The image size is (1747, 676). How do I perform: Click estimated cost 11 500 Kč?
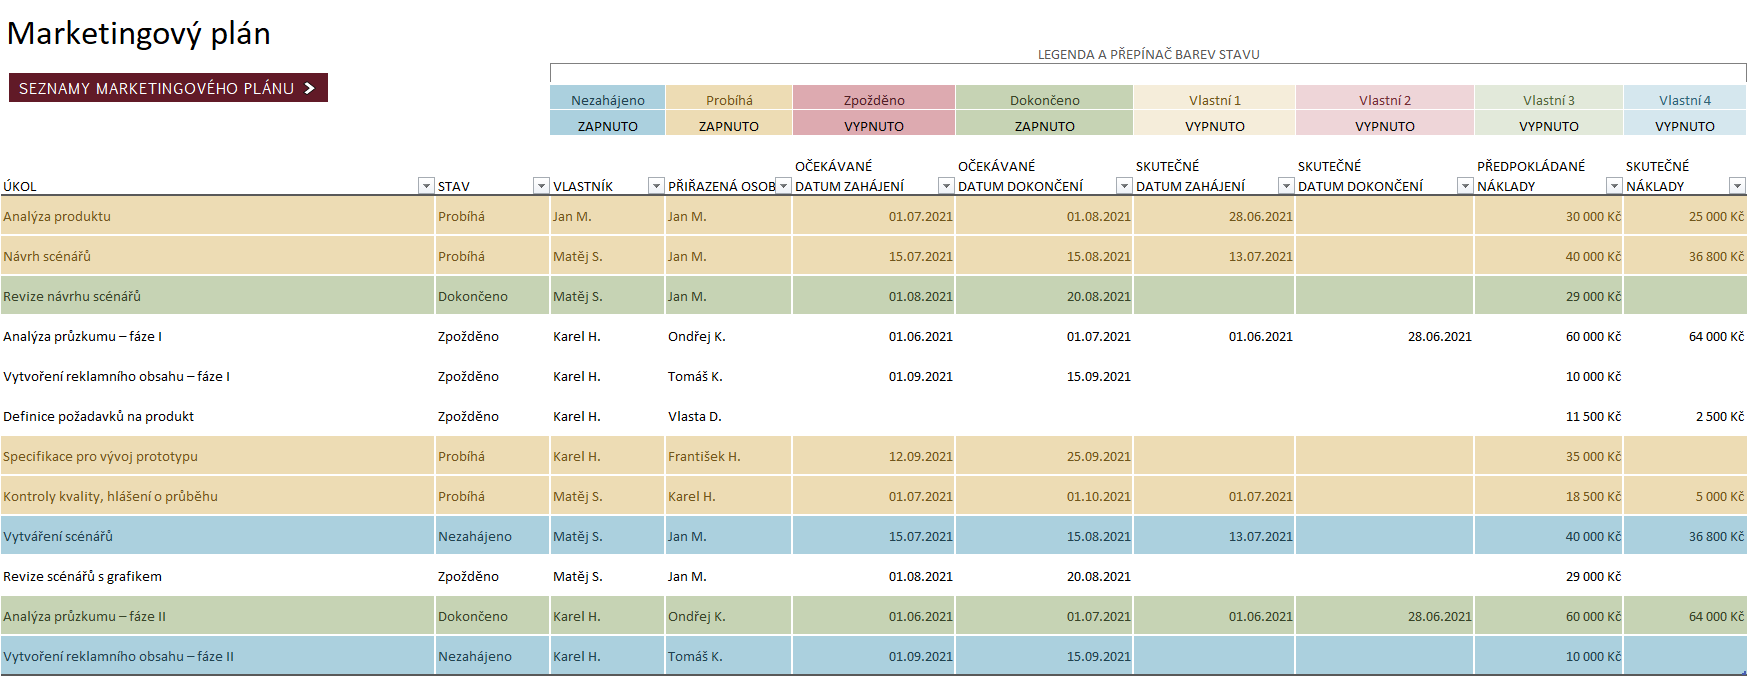1549,416
